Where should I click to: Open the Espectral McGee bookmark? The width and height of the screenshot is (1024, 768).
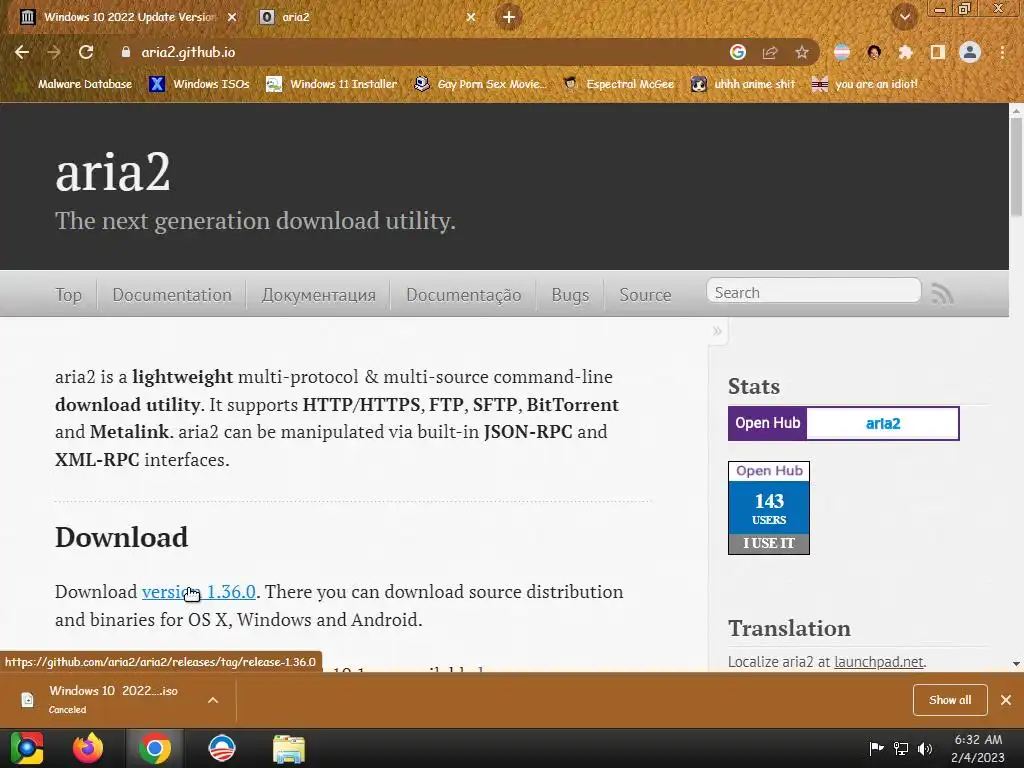pos(618,84)
